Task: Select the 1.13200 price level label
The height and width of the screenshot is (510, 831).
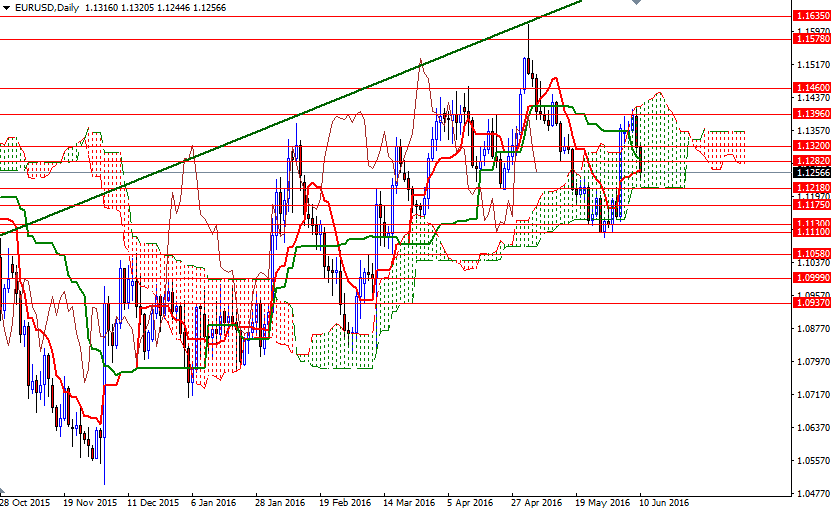Action: click(810, 146)
